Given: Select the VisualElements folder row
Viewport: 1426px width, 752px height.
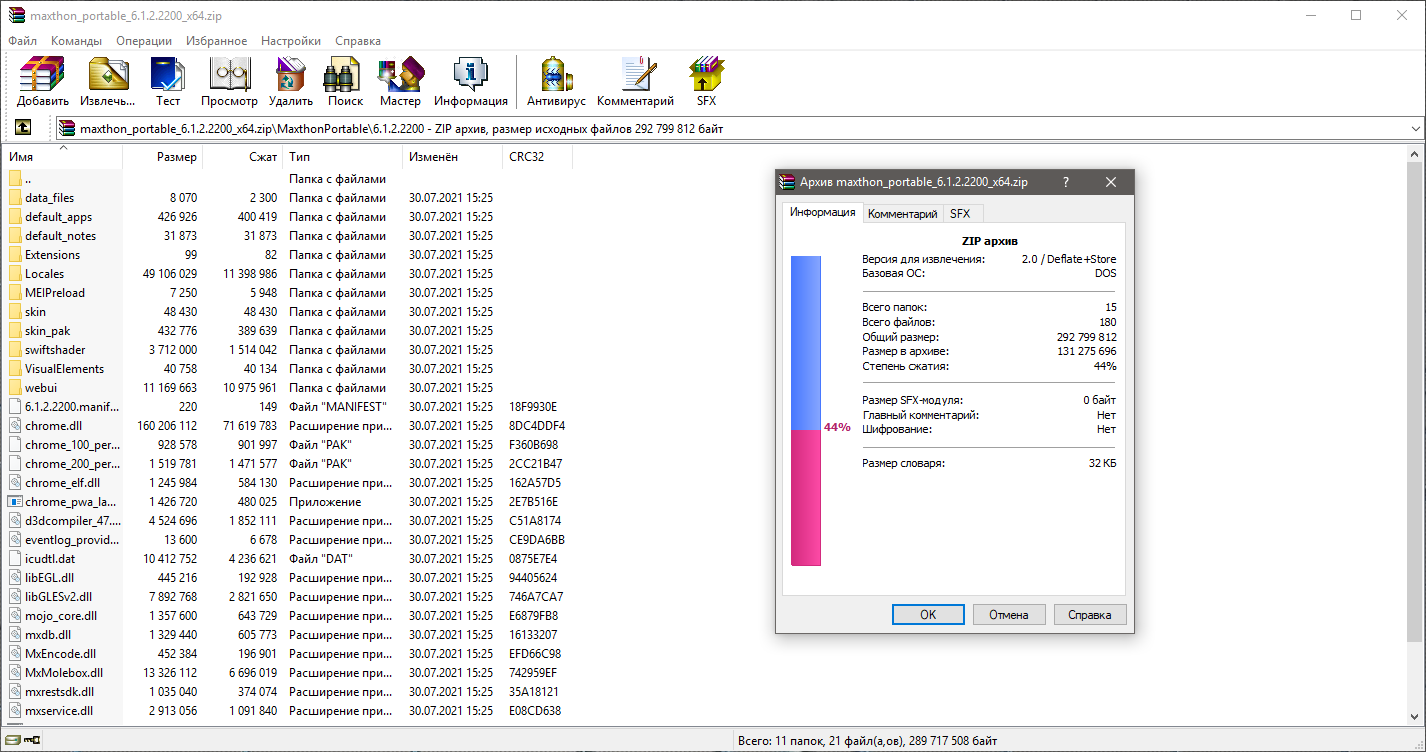Looking at the screenshot, I should point(288,369).
